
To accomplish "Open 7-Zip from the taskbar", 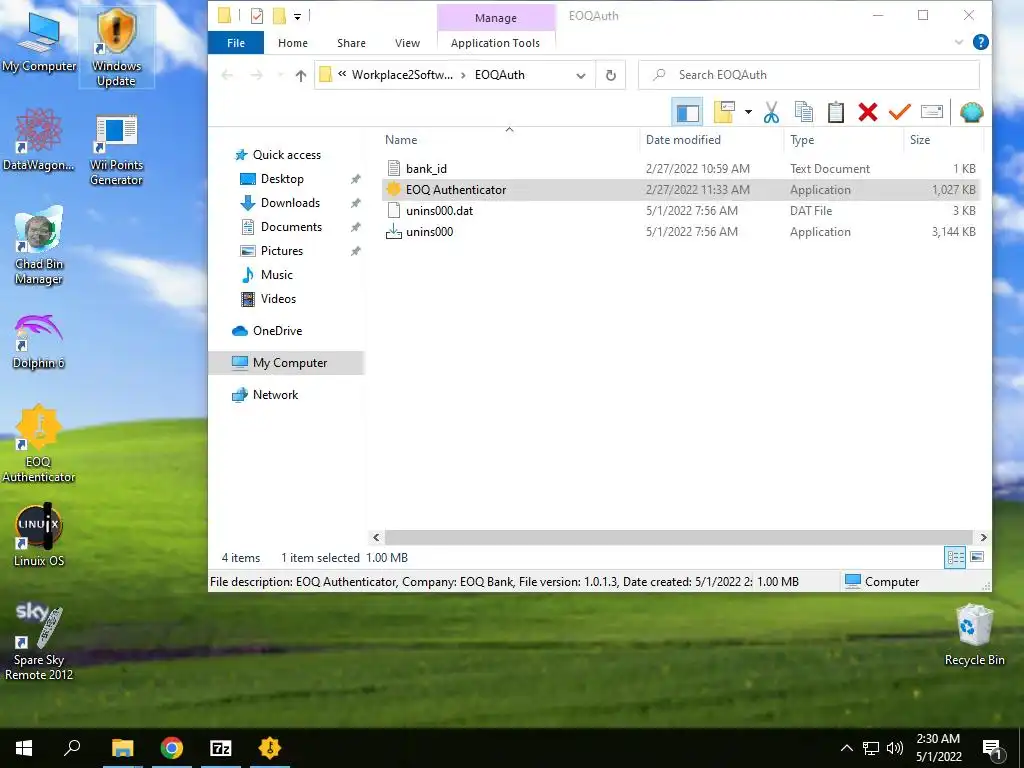I will [x=221, y=748].
